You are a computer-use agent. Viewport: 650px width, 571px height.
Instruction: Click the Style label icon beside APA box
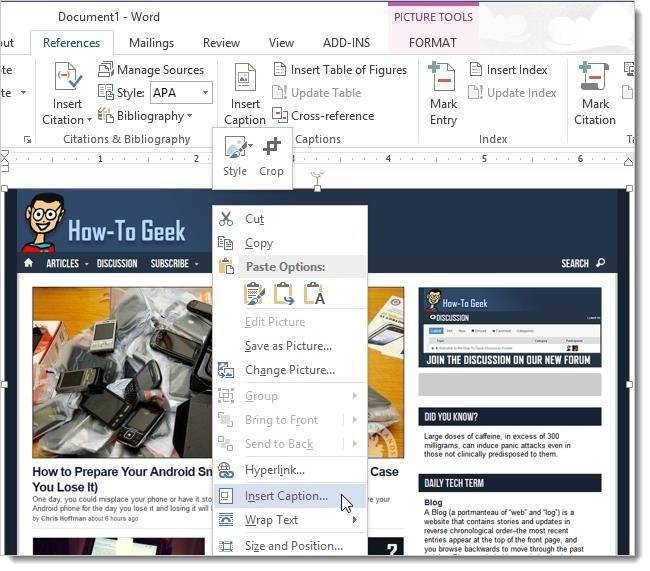pos(106,92)
